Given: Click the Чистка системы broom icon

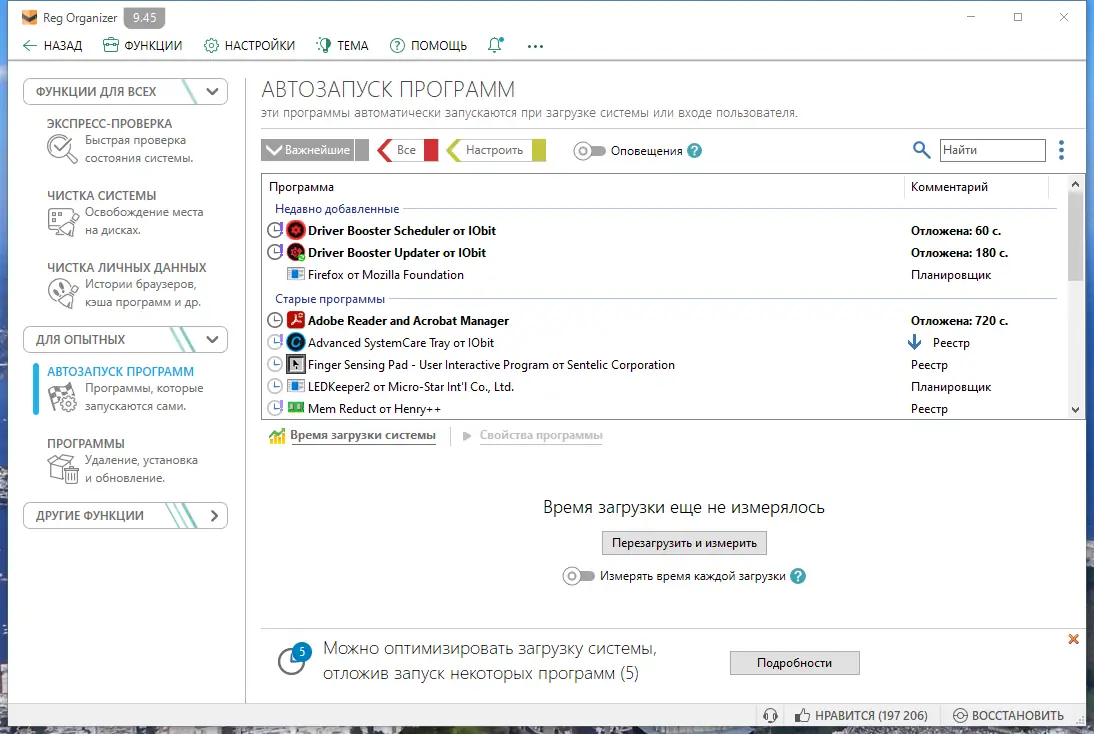Looking at the screenshot, I should tap(63, 222).
